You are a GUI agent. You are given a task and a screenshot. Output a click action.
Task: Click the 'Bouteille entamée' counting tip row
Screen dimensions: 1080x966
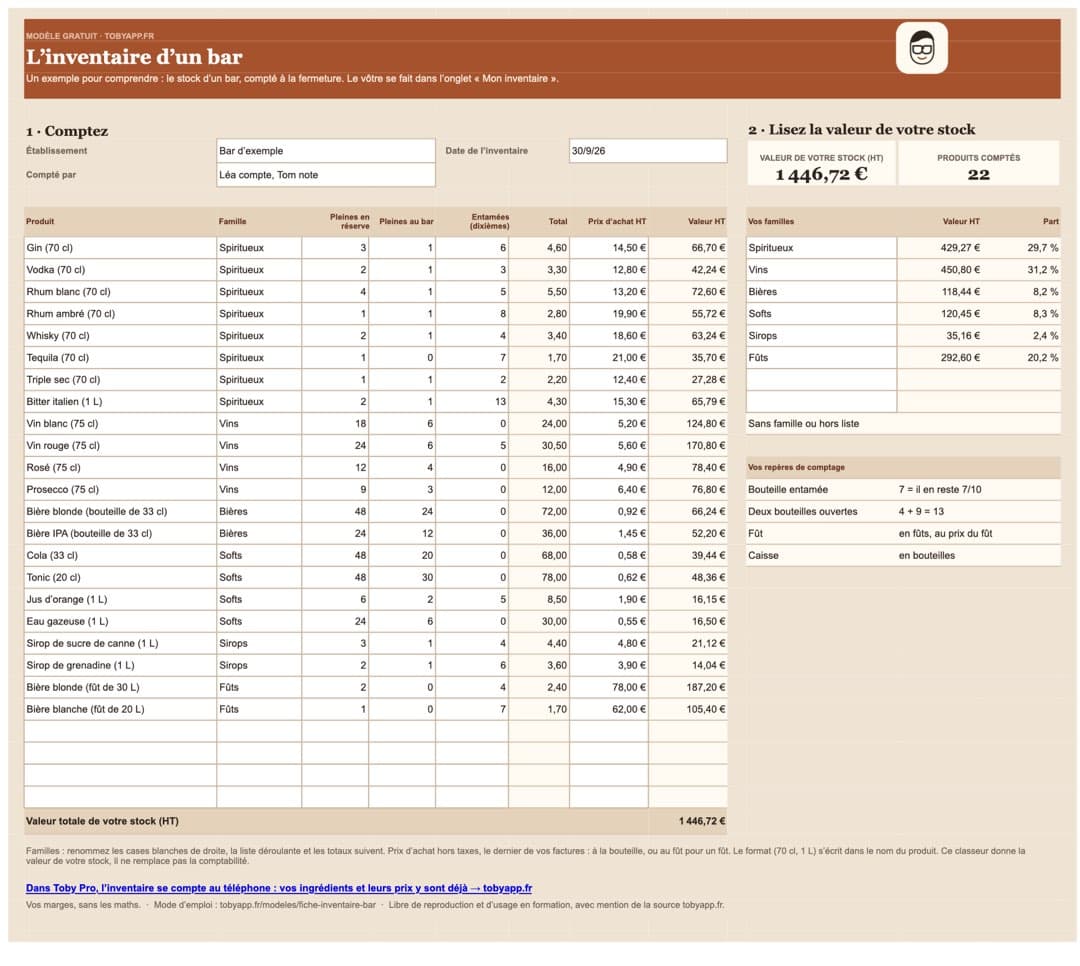(903, 490)
